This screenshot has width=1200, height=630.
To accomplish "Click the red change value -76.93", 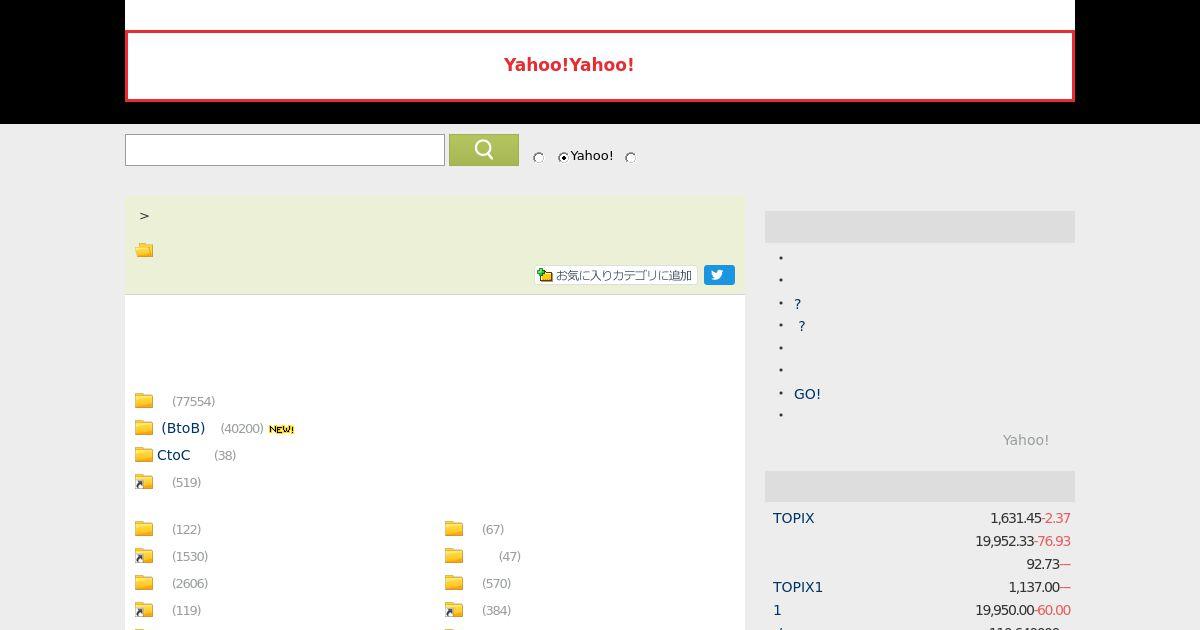I will coord(1053,541).
